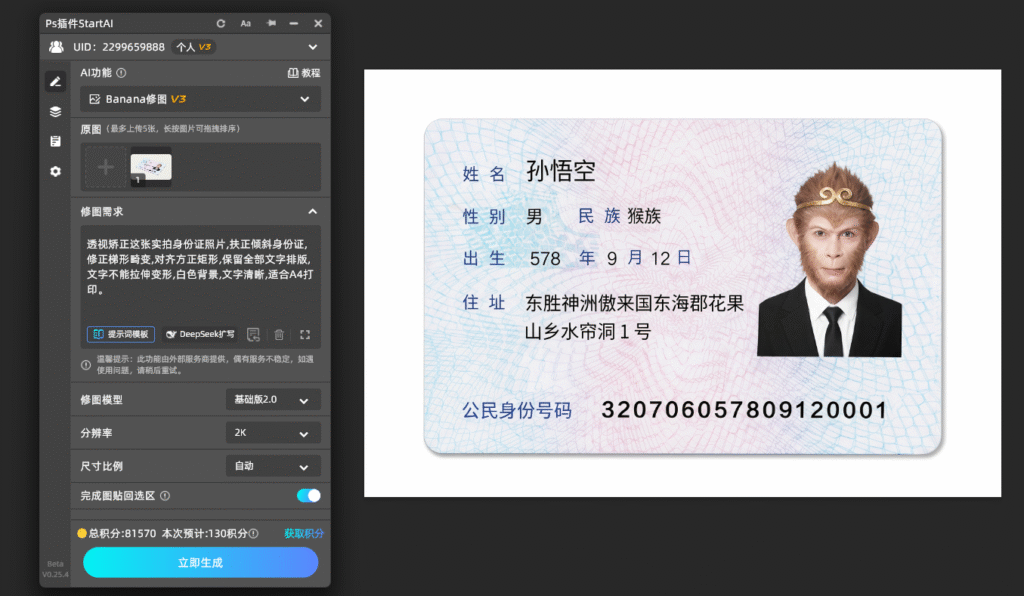
Task: Click the DeepSeek扩写 button
Action: click(200, 334)
